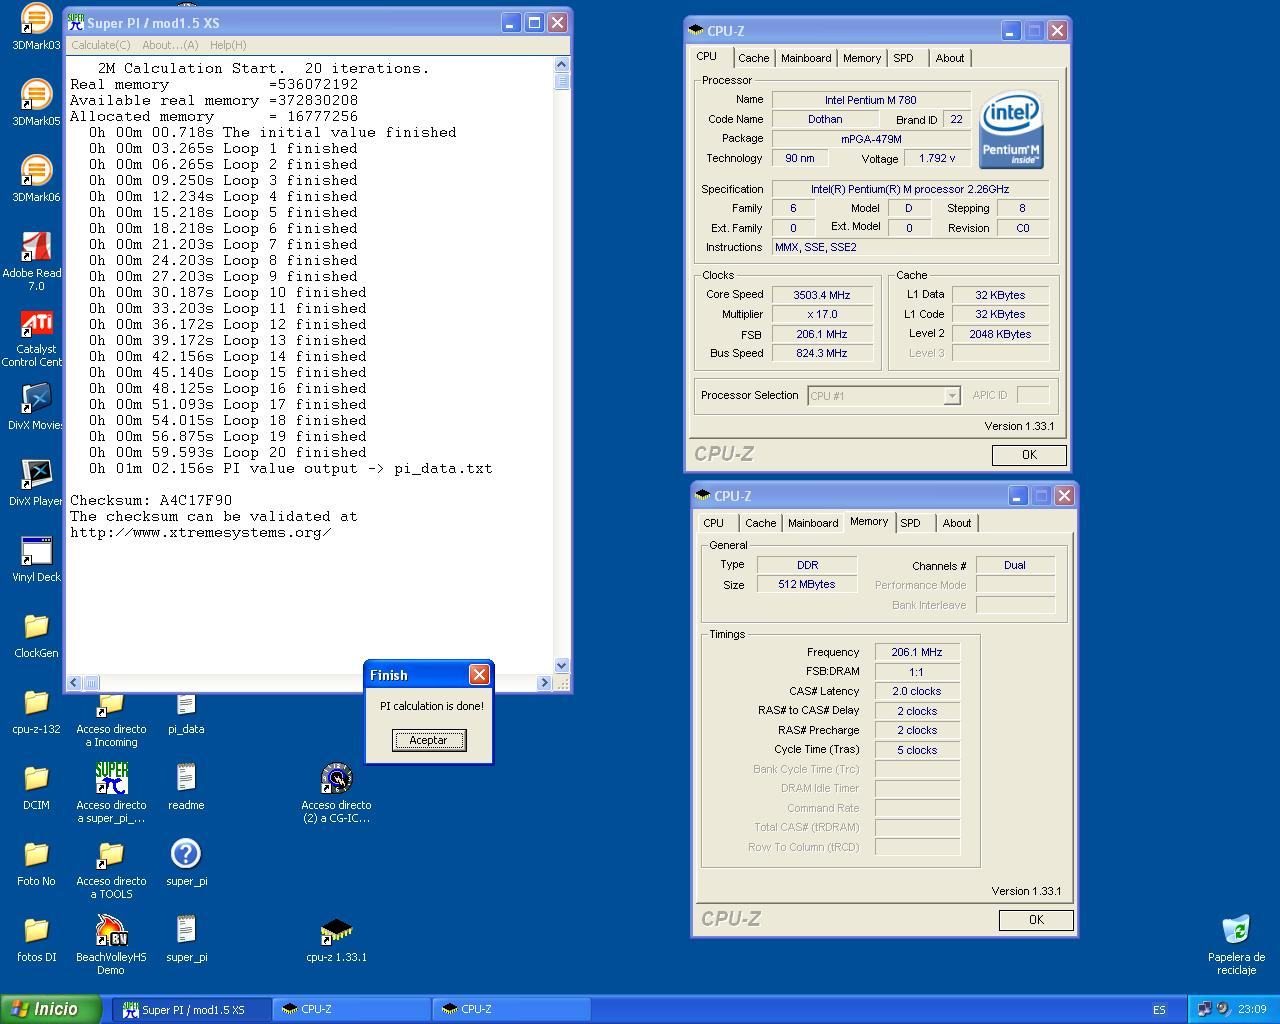Click the Super PI vertical scrollbar down arrow

(x=561, y=665)
